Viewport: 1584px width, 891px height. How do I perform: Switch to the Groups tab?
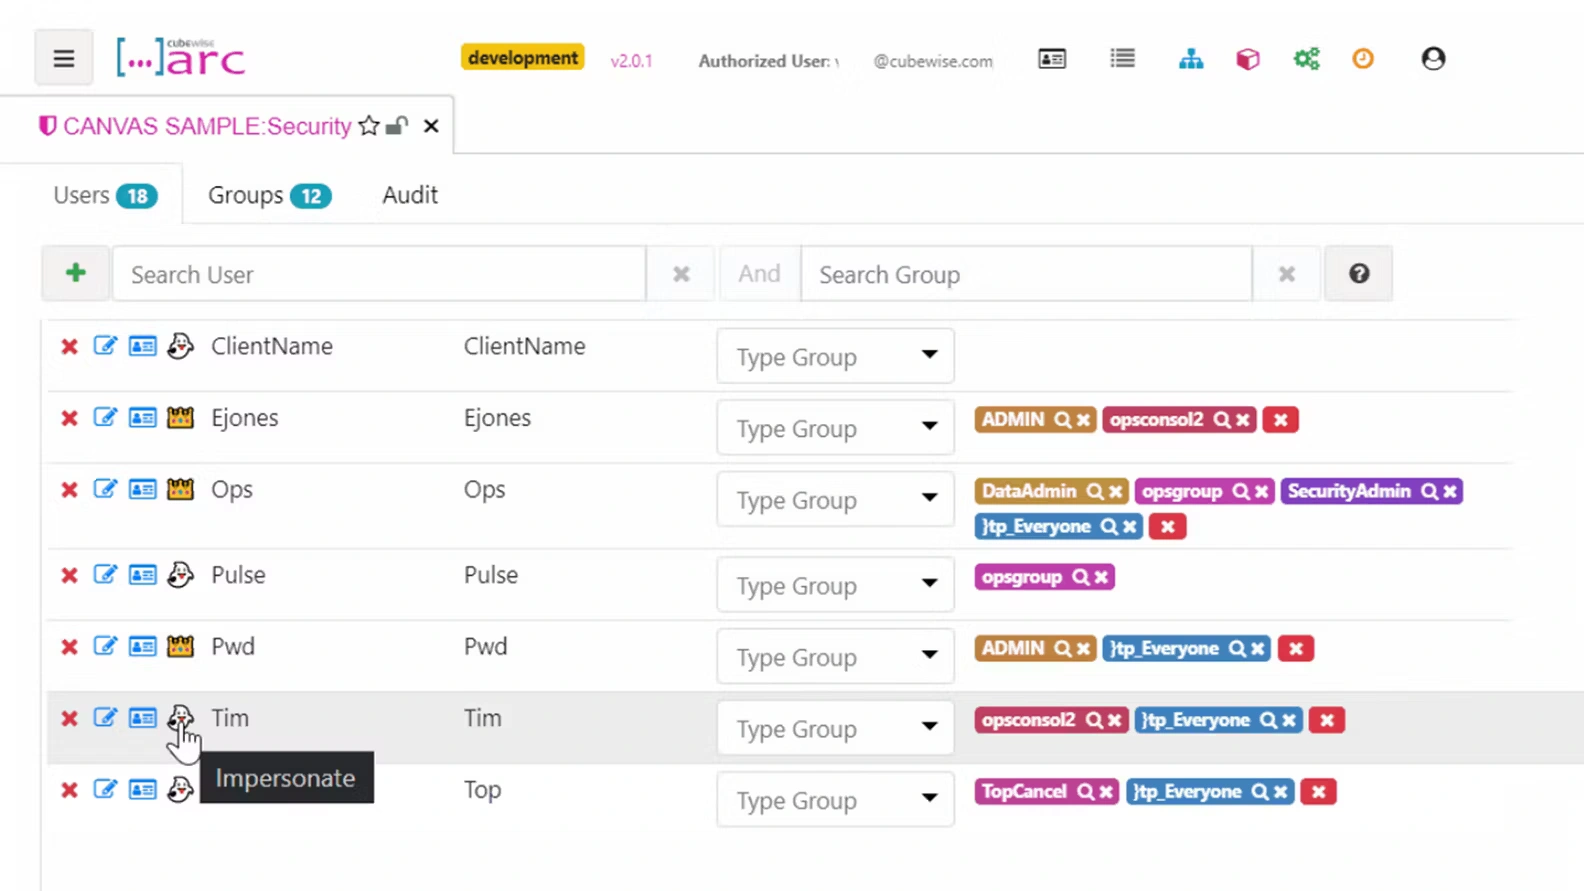click(268, 195)
